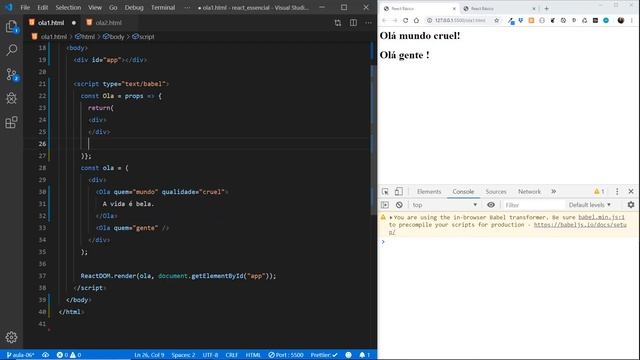Toggle DevTools device toolbar

point(399,191)
